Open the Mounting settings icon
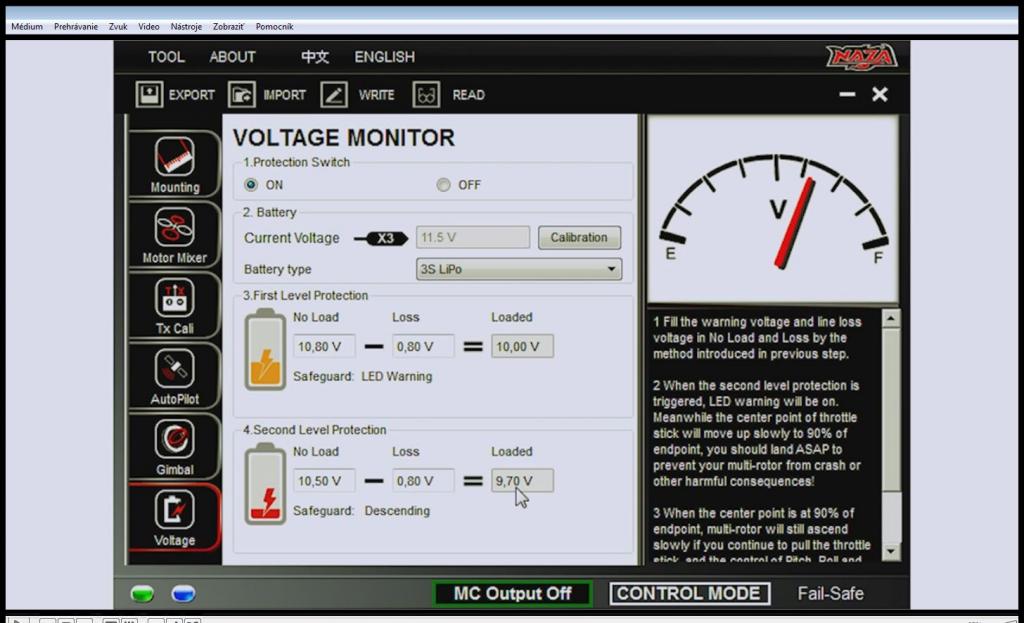The height and width of the screenshot is (623, 1024). (x=174, y=158)
